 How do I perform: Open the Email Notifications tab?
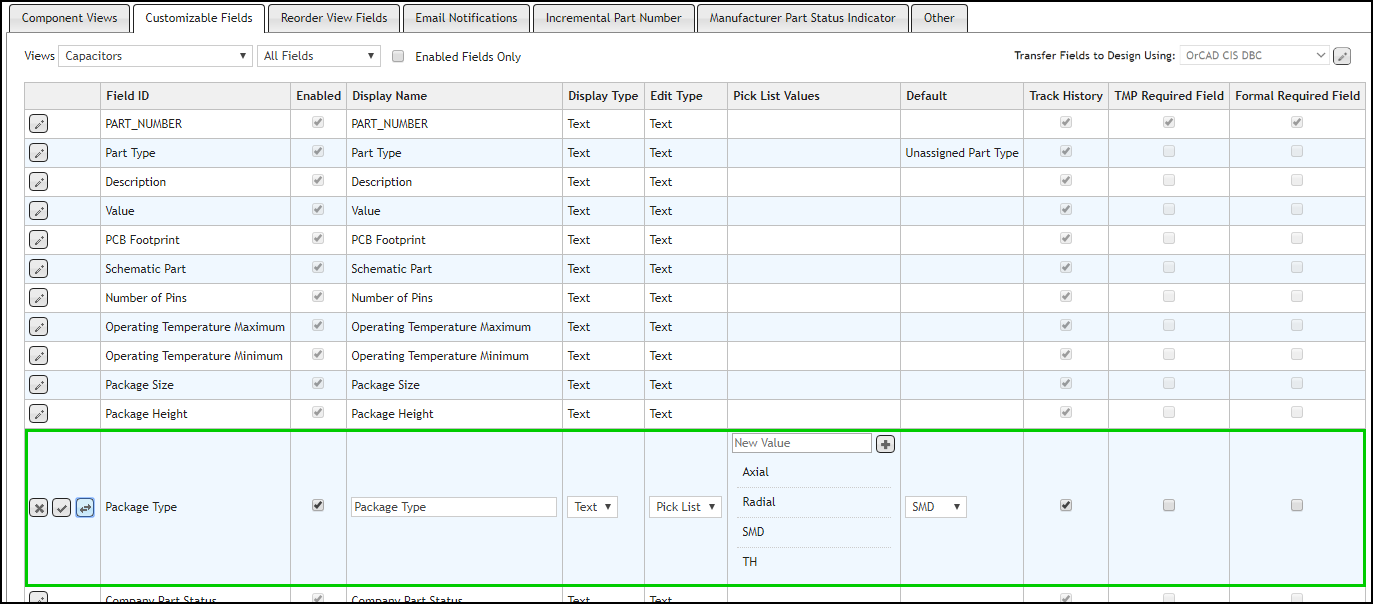[x=466, y=18]
